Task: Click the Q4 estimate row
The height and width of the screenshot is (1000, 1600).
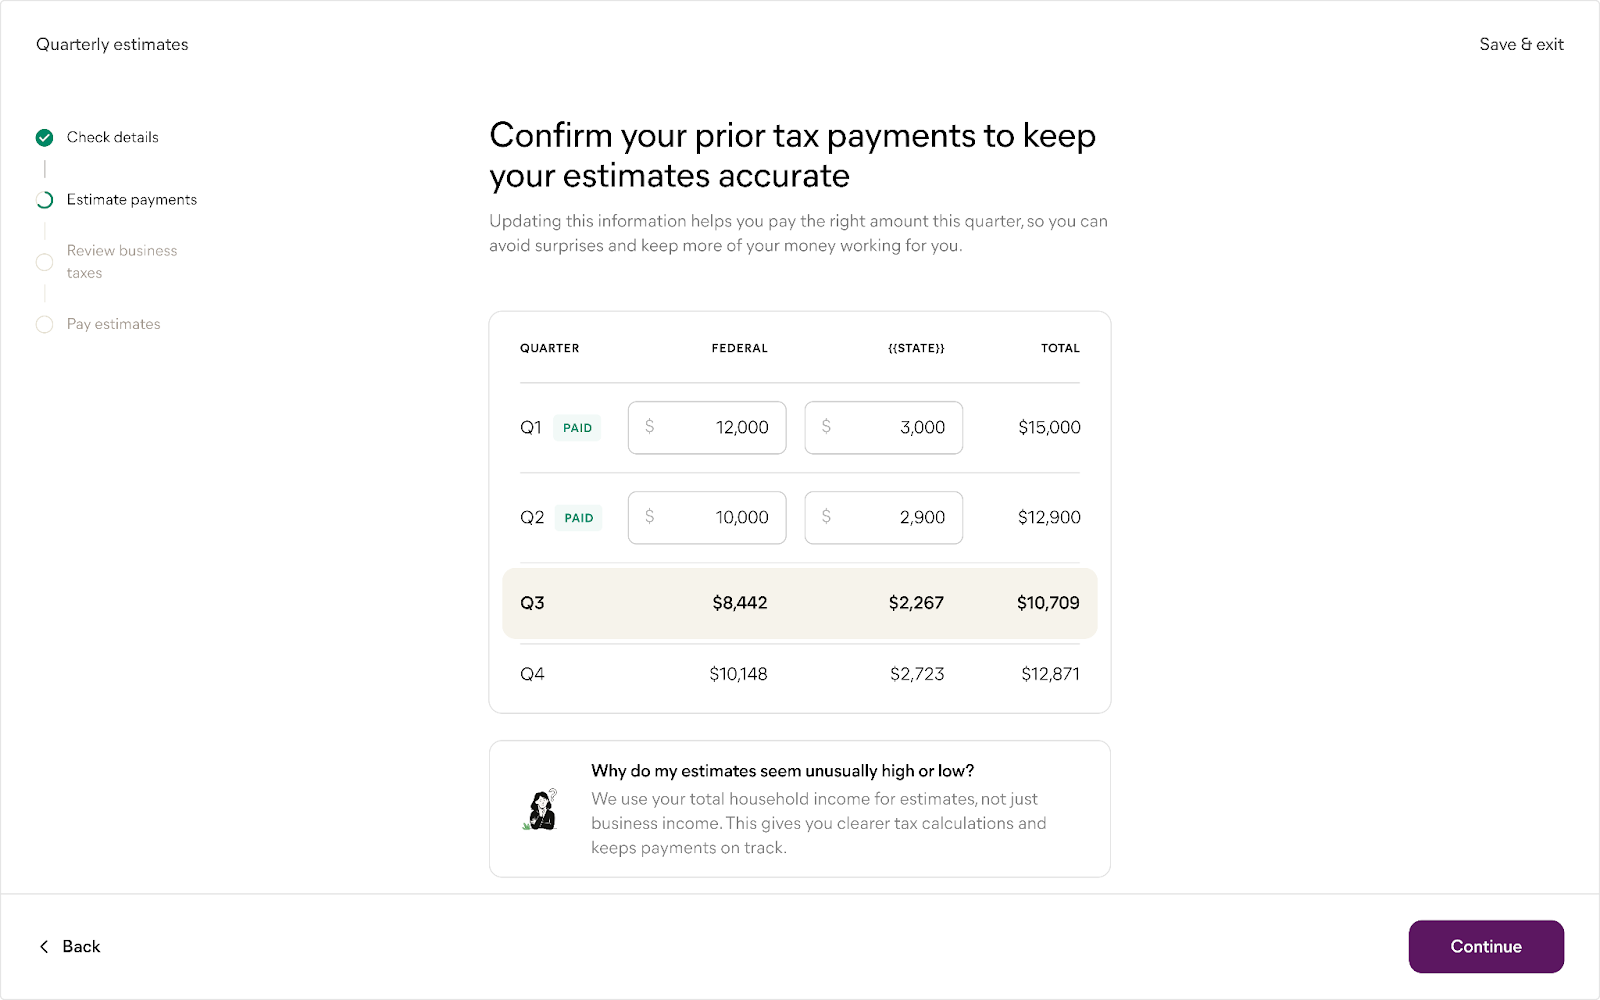Action: click(x=799, y=675)
